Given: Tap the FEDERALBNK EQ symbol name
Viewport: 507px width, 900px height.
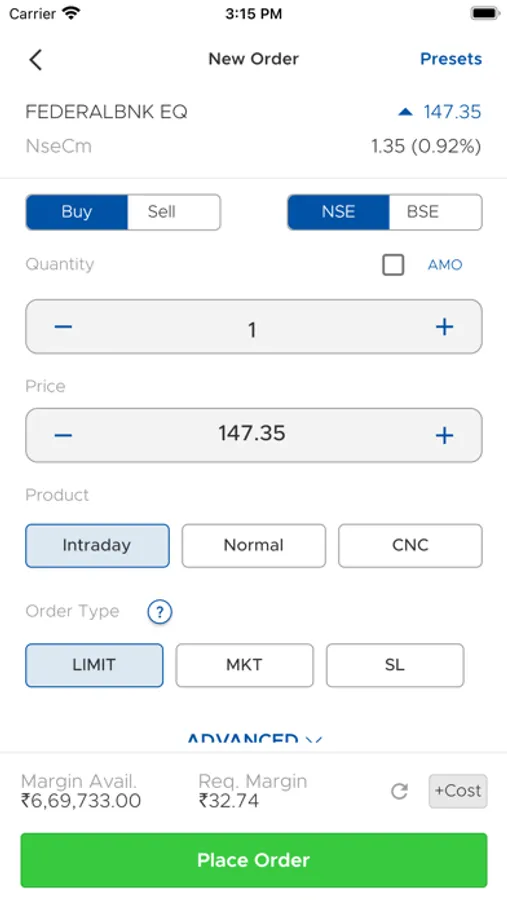Looking at the screenshot, I should pyautogui.click(x=106, y=112).
